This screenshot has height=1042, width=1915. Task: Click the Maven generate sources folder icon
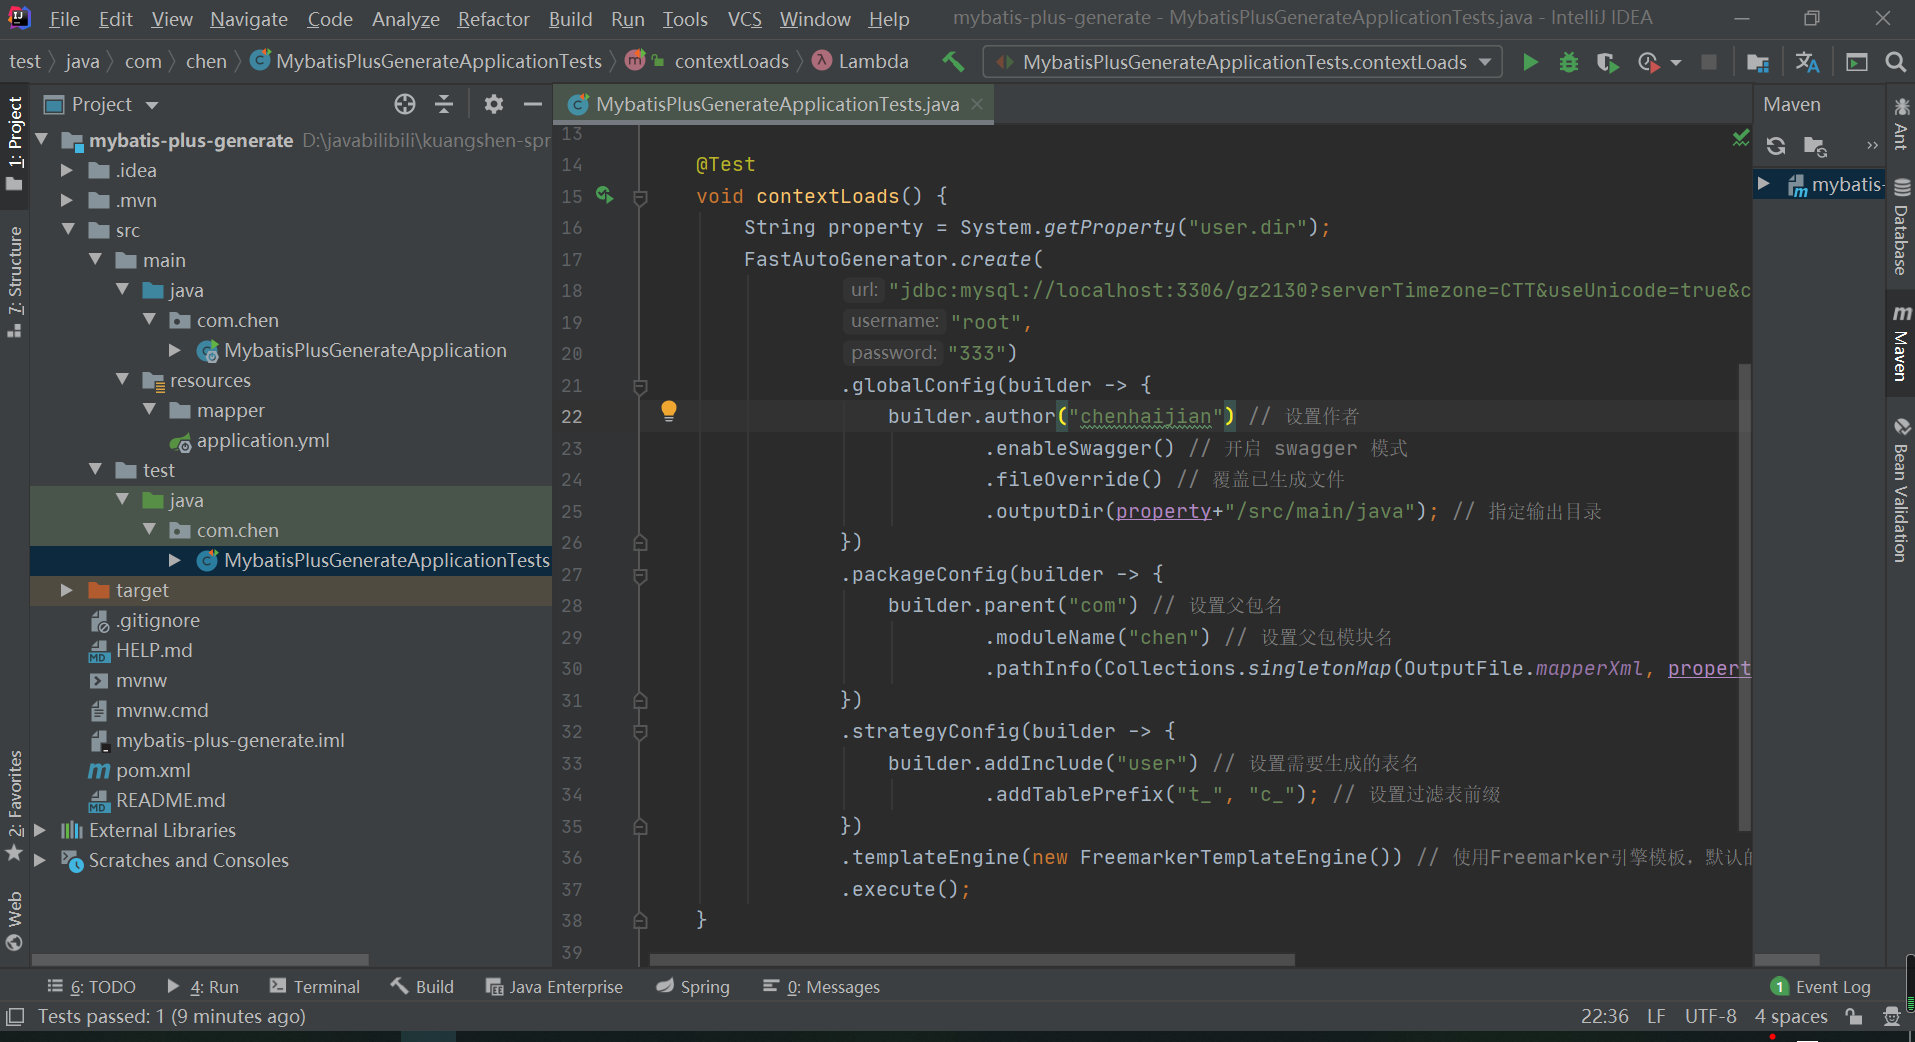(x=1815, y=146)
